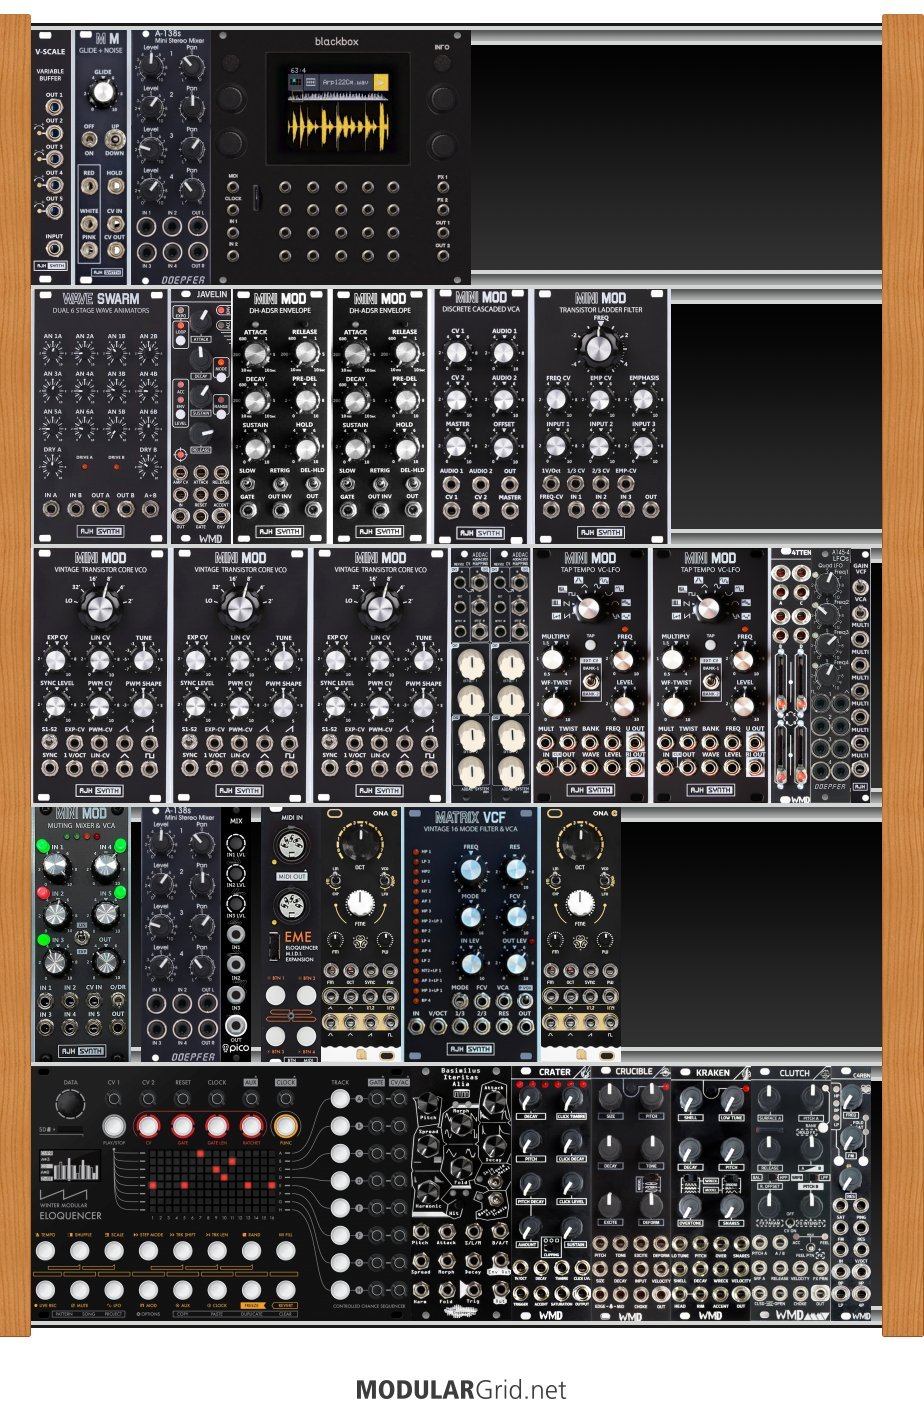924x1411 pixels.
Task: Click the Eloquencer SHUFFLE button
Action: click(x=79, y=1251)
